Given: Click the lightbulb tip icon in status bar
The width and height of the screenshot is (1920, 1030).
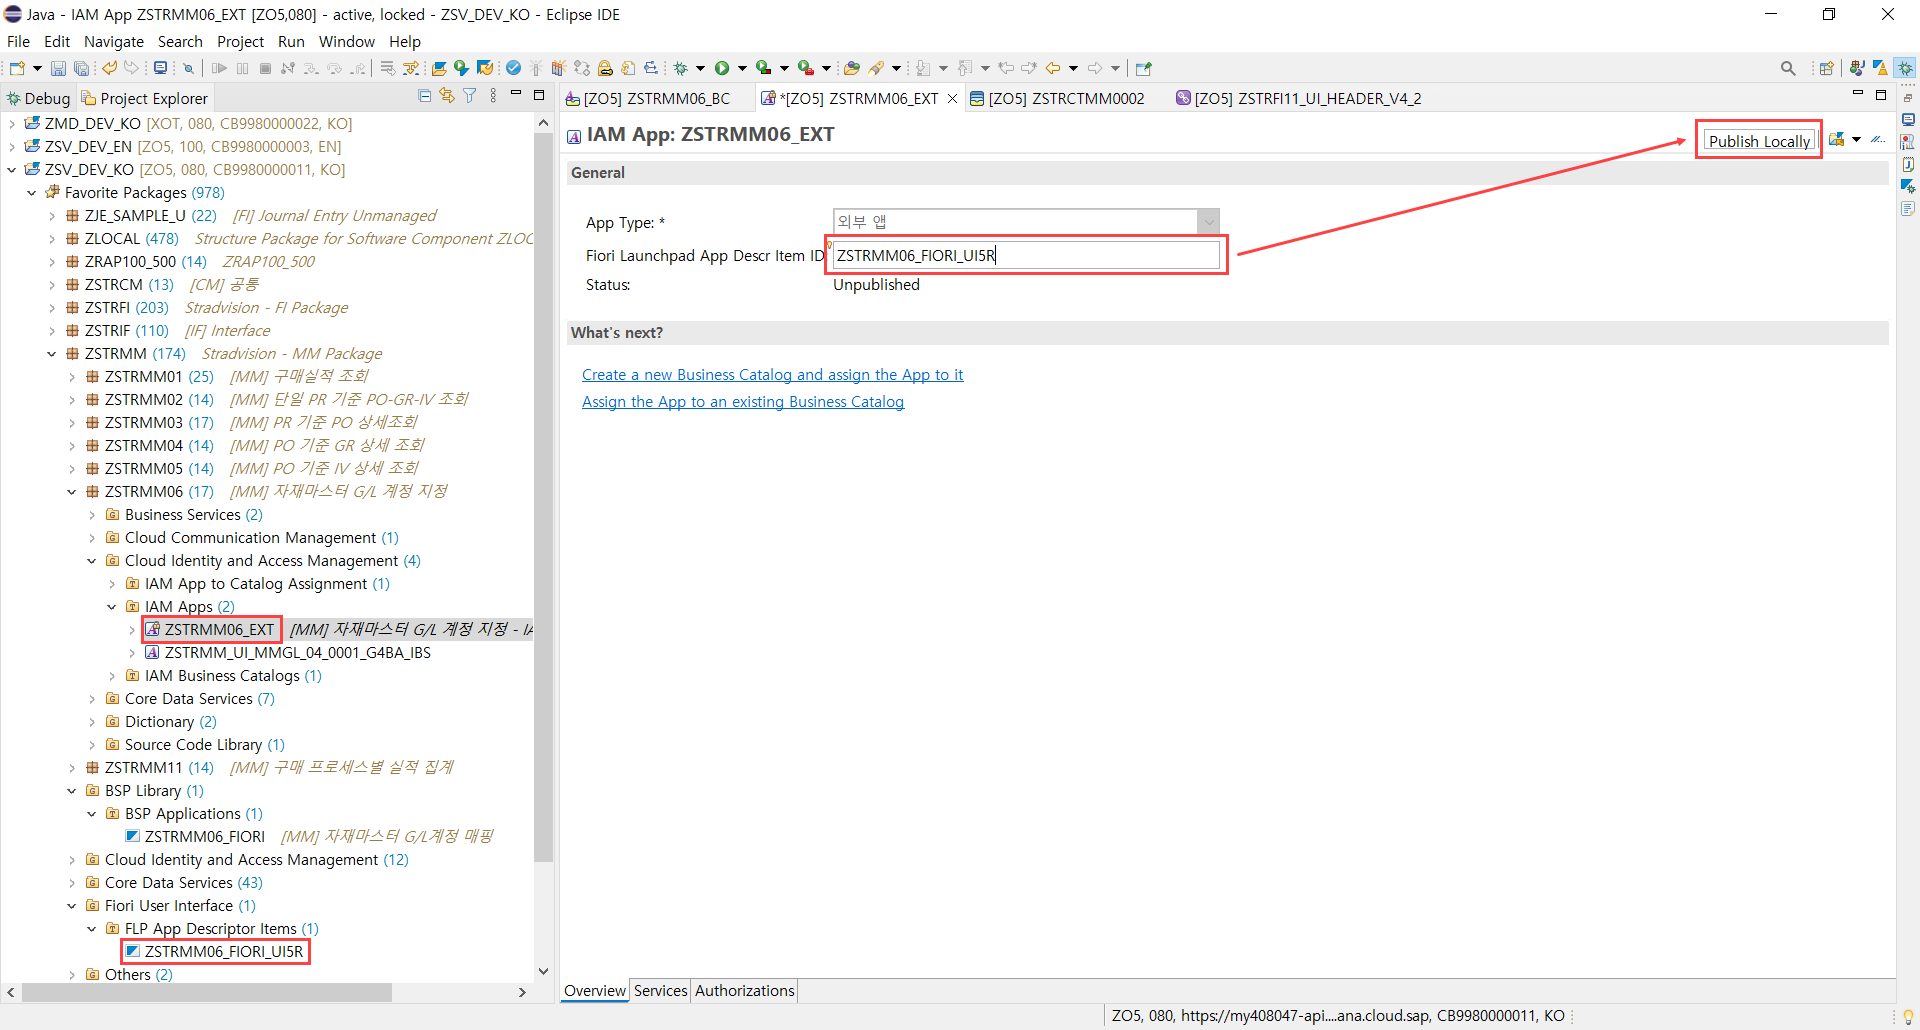Looking at the screenshot, I should pyautogui.click(x=1908, y=1016).
